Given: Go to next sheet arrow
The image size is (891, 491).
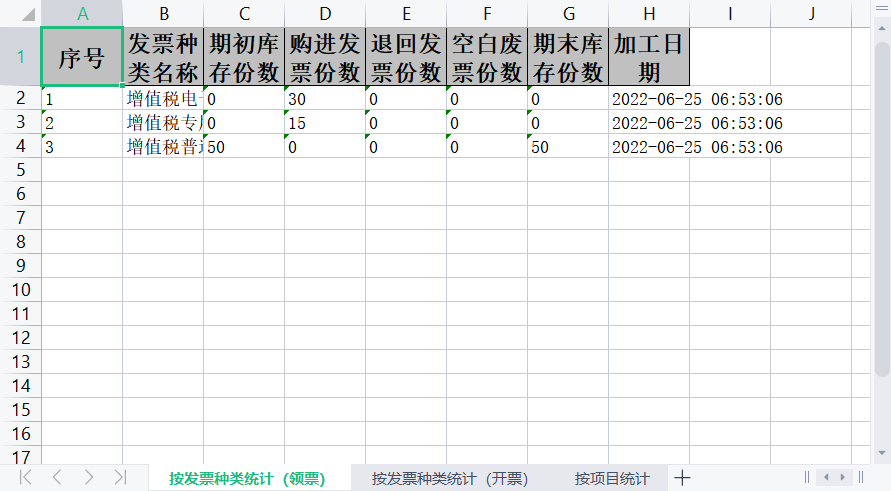Looking at the screenshot, I should pos(89,477).
